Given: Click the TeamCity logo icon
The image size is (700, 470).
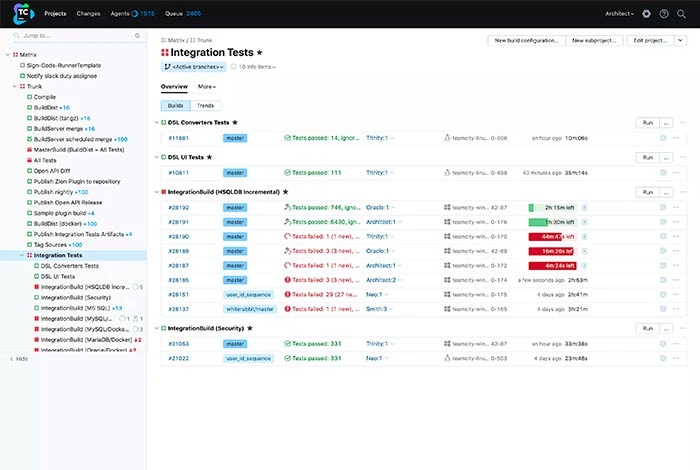Looking at the screenshot, I should 22,14.
